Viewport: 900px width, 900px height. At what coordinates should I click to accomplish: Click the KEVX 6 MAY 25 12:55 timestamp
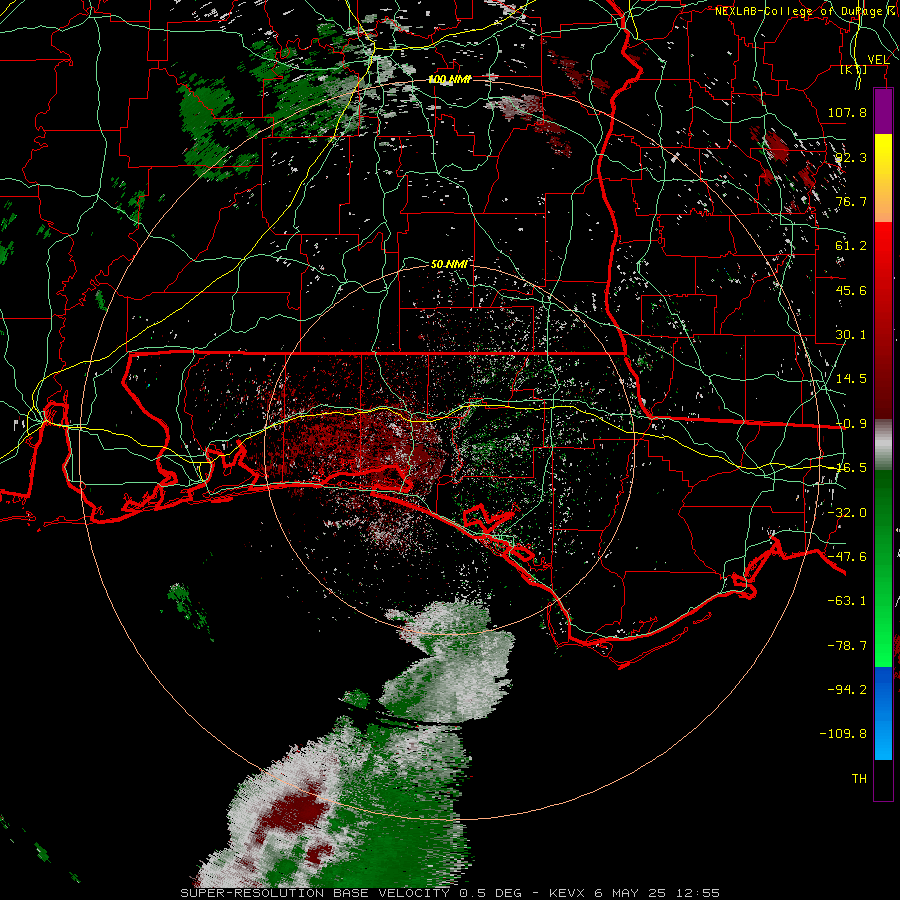pos(634,893)
